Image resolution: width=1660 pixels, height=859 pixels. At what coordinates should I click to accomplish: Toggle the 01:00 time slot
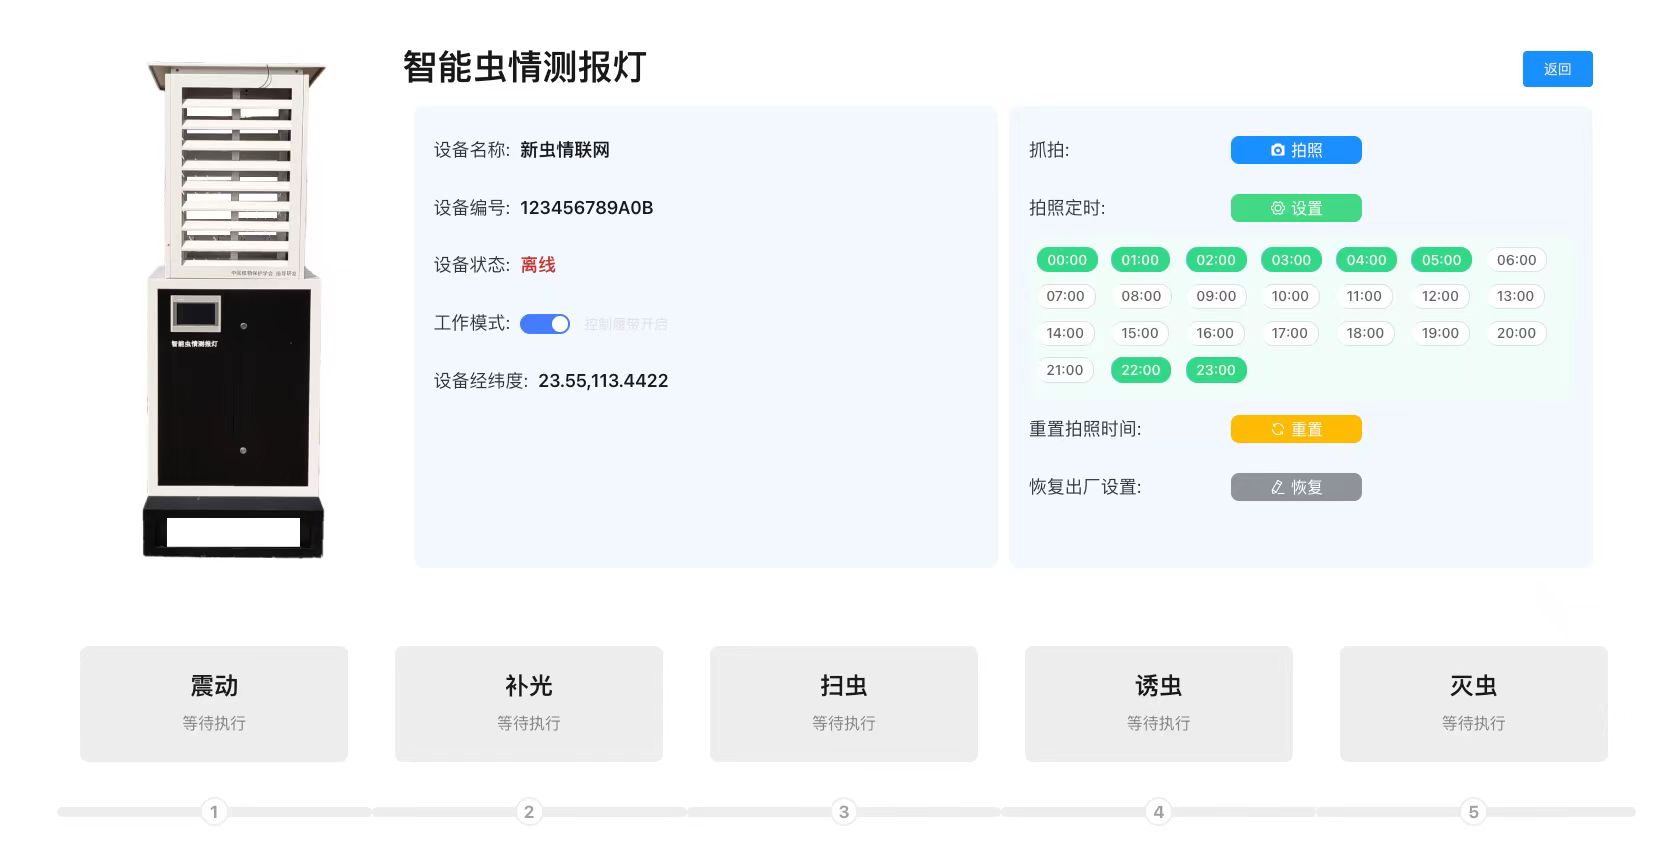1140,260
